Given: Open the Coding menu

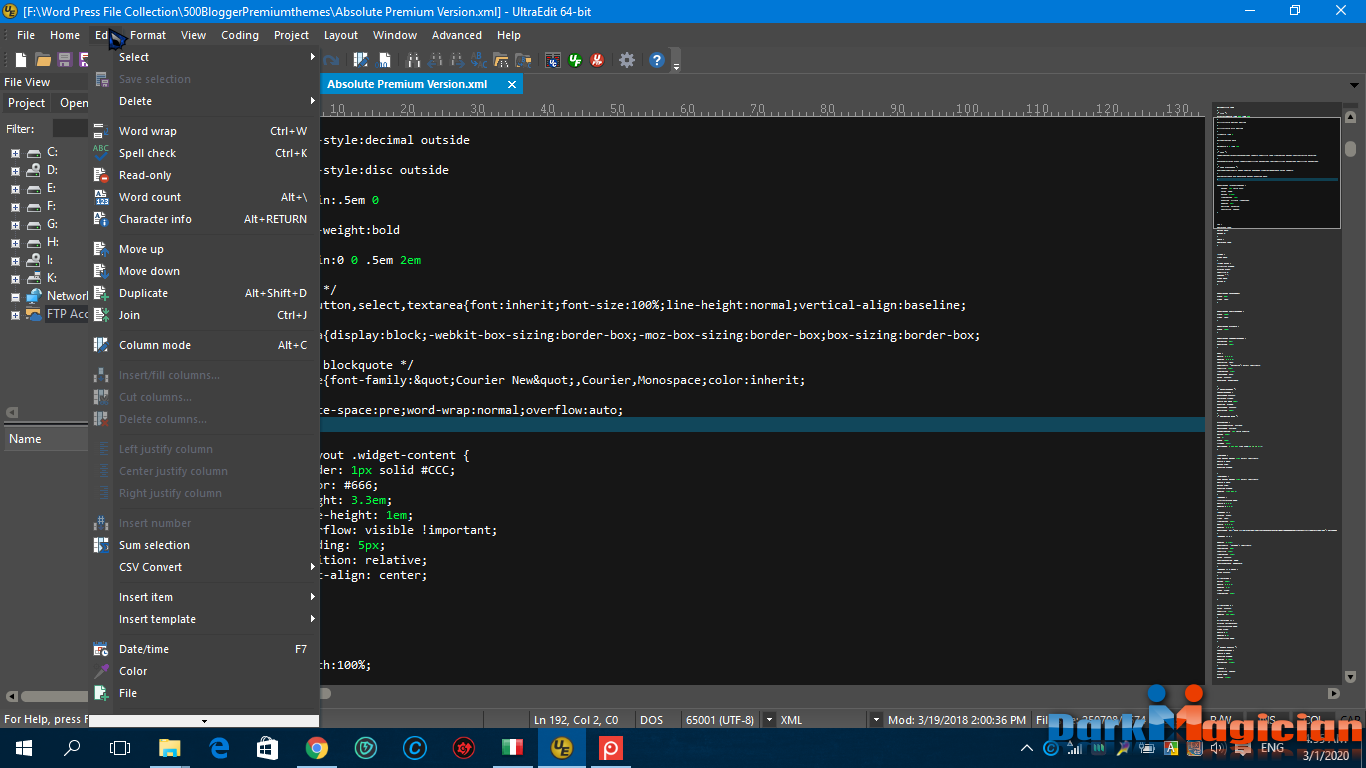Looking at the screenshot, I should point(240,35).
